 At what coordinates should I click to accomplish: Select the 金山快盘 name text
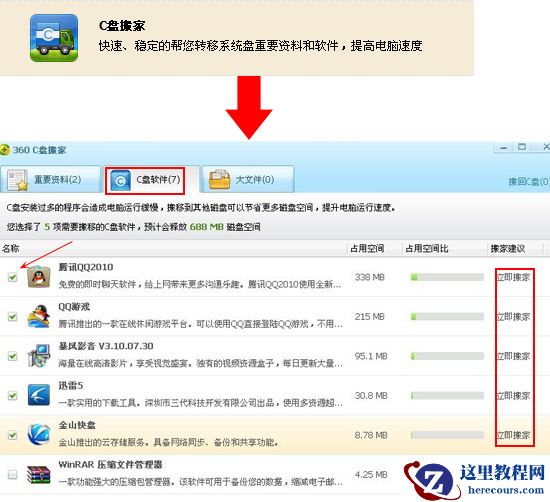77,425
